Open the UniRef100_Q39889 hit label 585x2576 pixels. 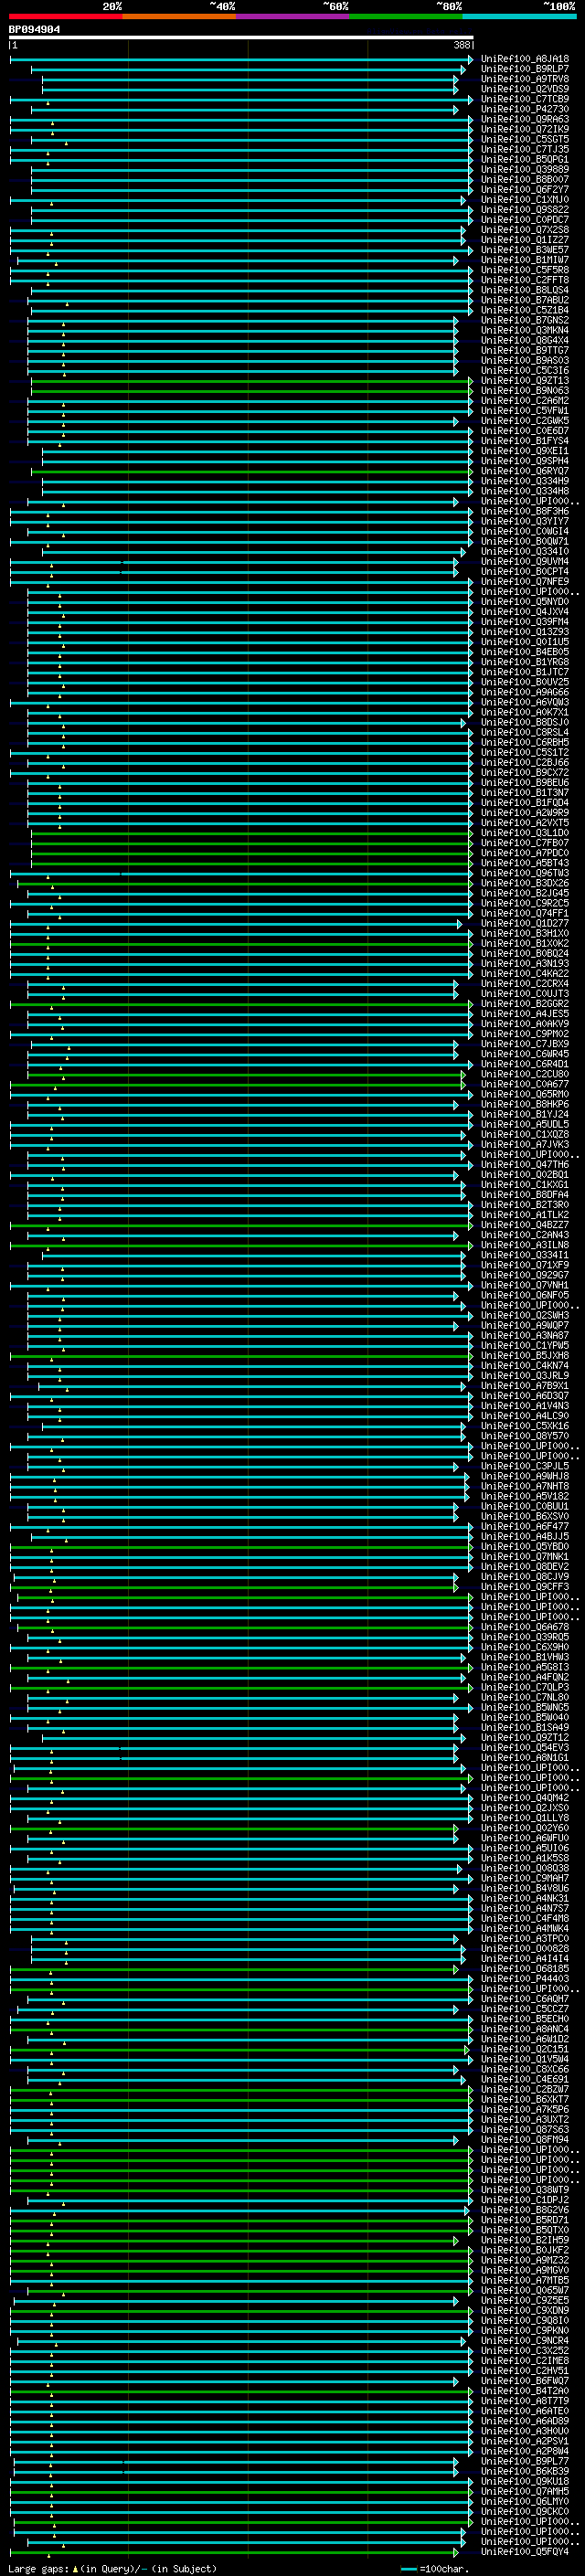point(525,170)
